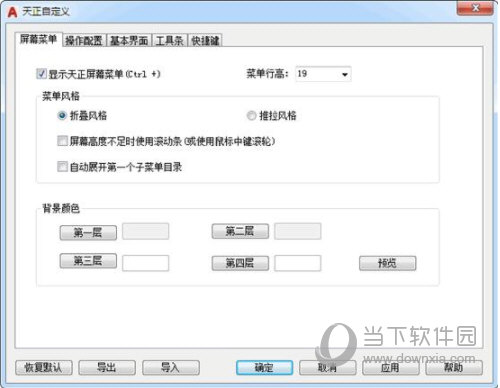Enable 屏幕高度不足时使用滚动条 checkbox
Image resolution: width=500 pixels, height=388 pixels.
pos(62,141)
